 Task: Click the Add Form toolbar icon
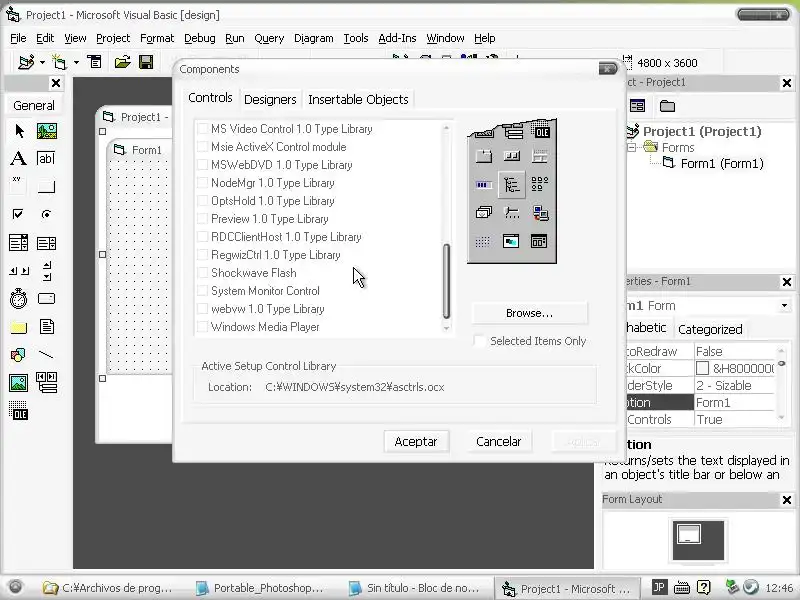60,62
